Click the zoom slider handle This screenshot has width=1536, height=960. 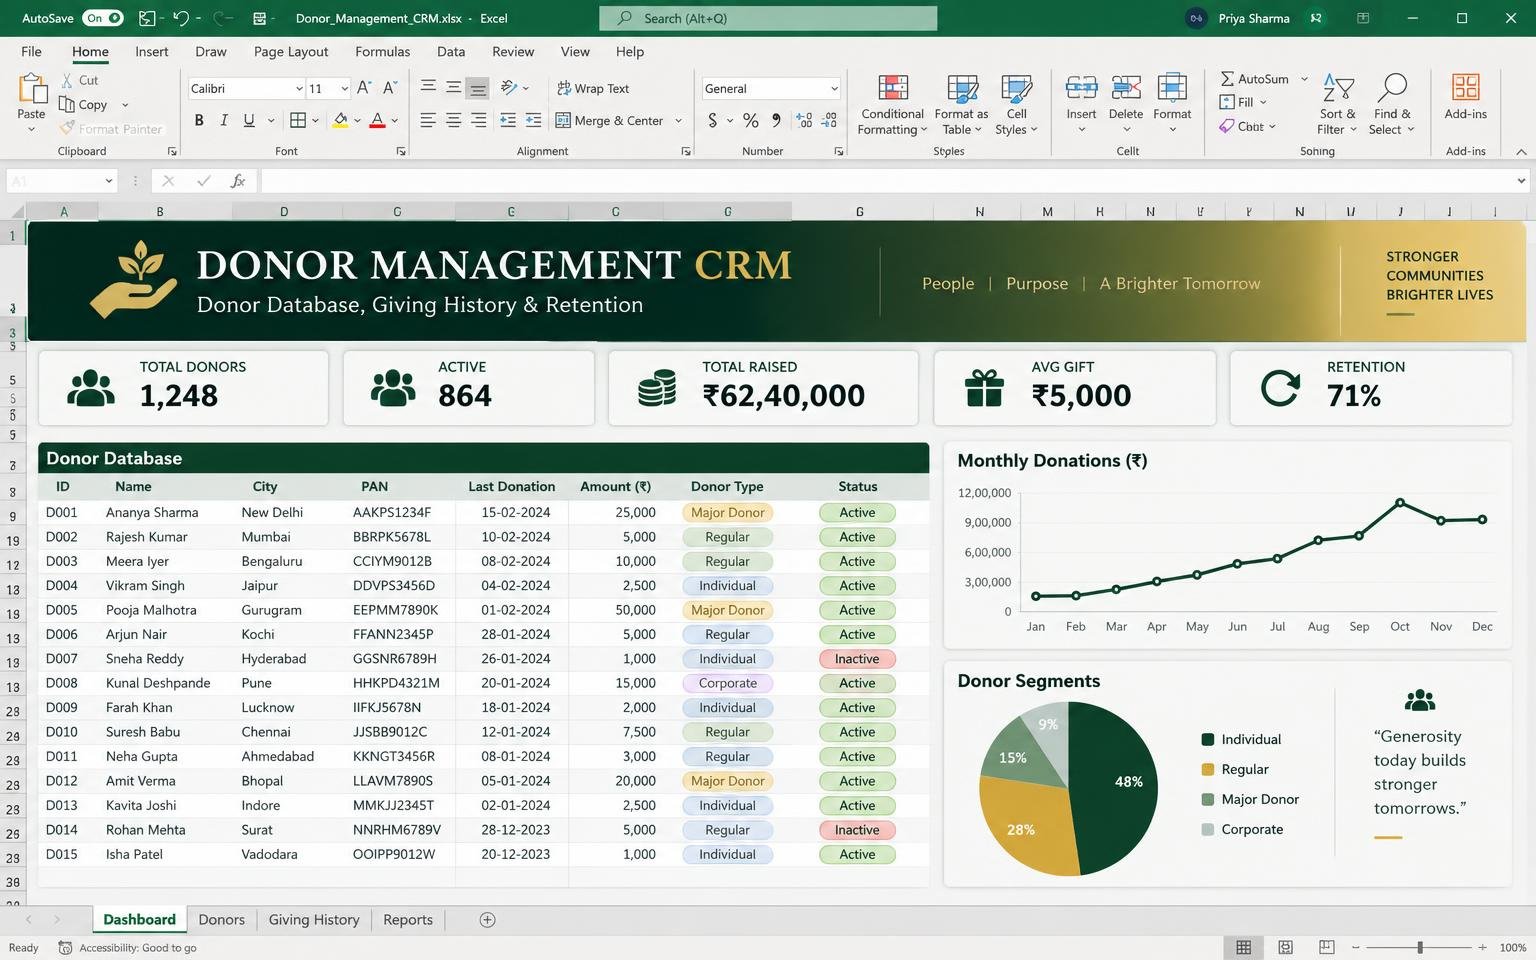(x=1420, y=947)
